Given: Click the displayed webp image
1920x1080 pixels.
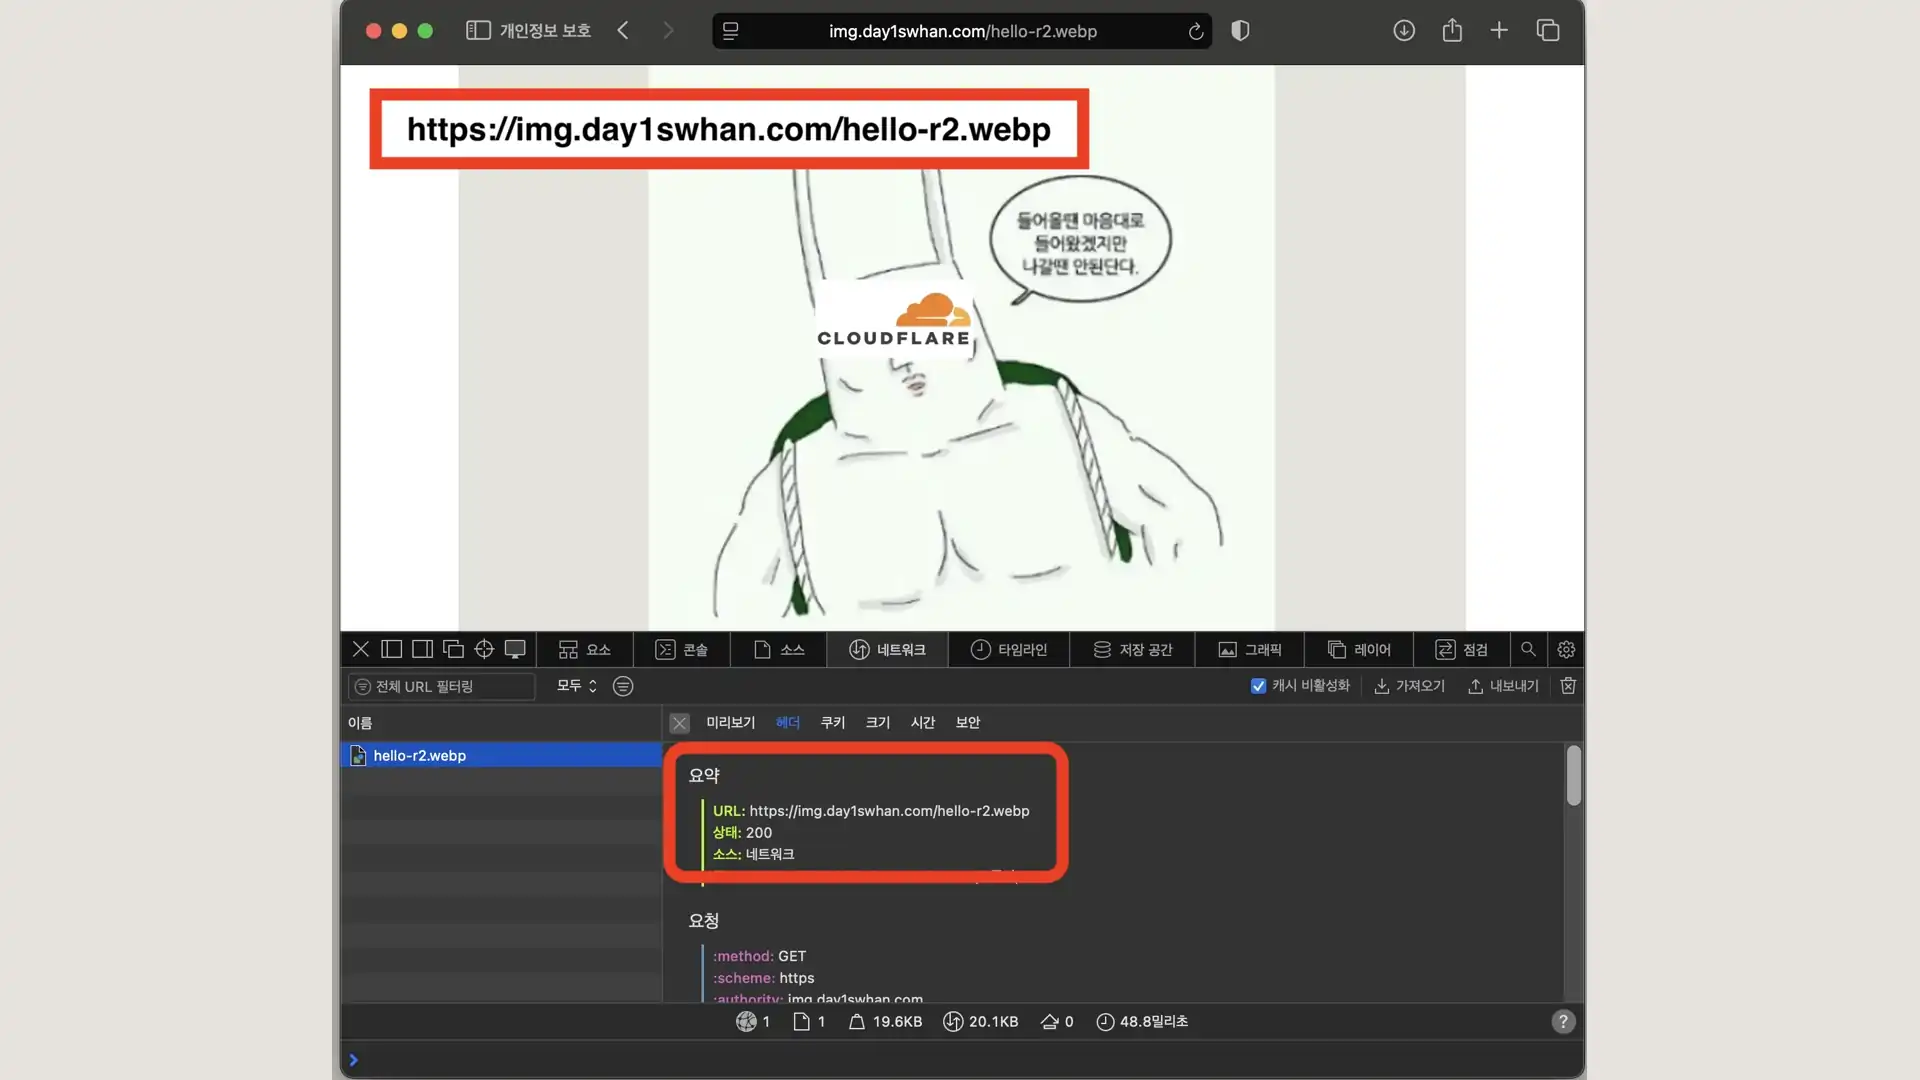Looking at the screenshot, I should pos(962,348).
